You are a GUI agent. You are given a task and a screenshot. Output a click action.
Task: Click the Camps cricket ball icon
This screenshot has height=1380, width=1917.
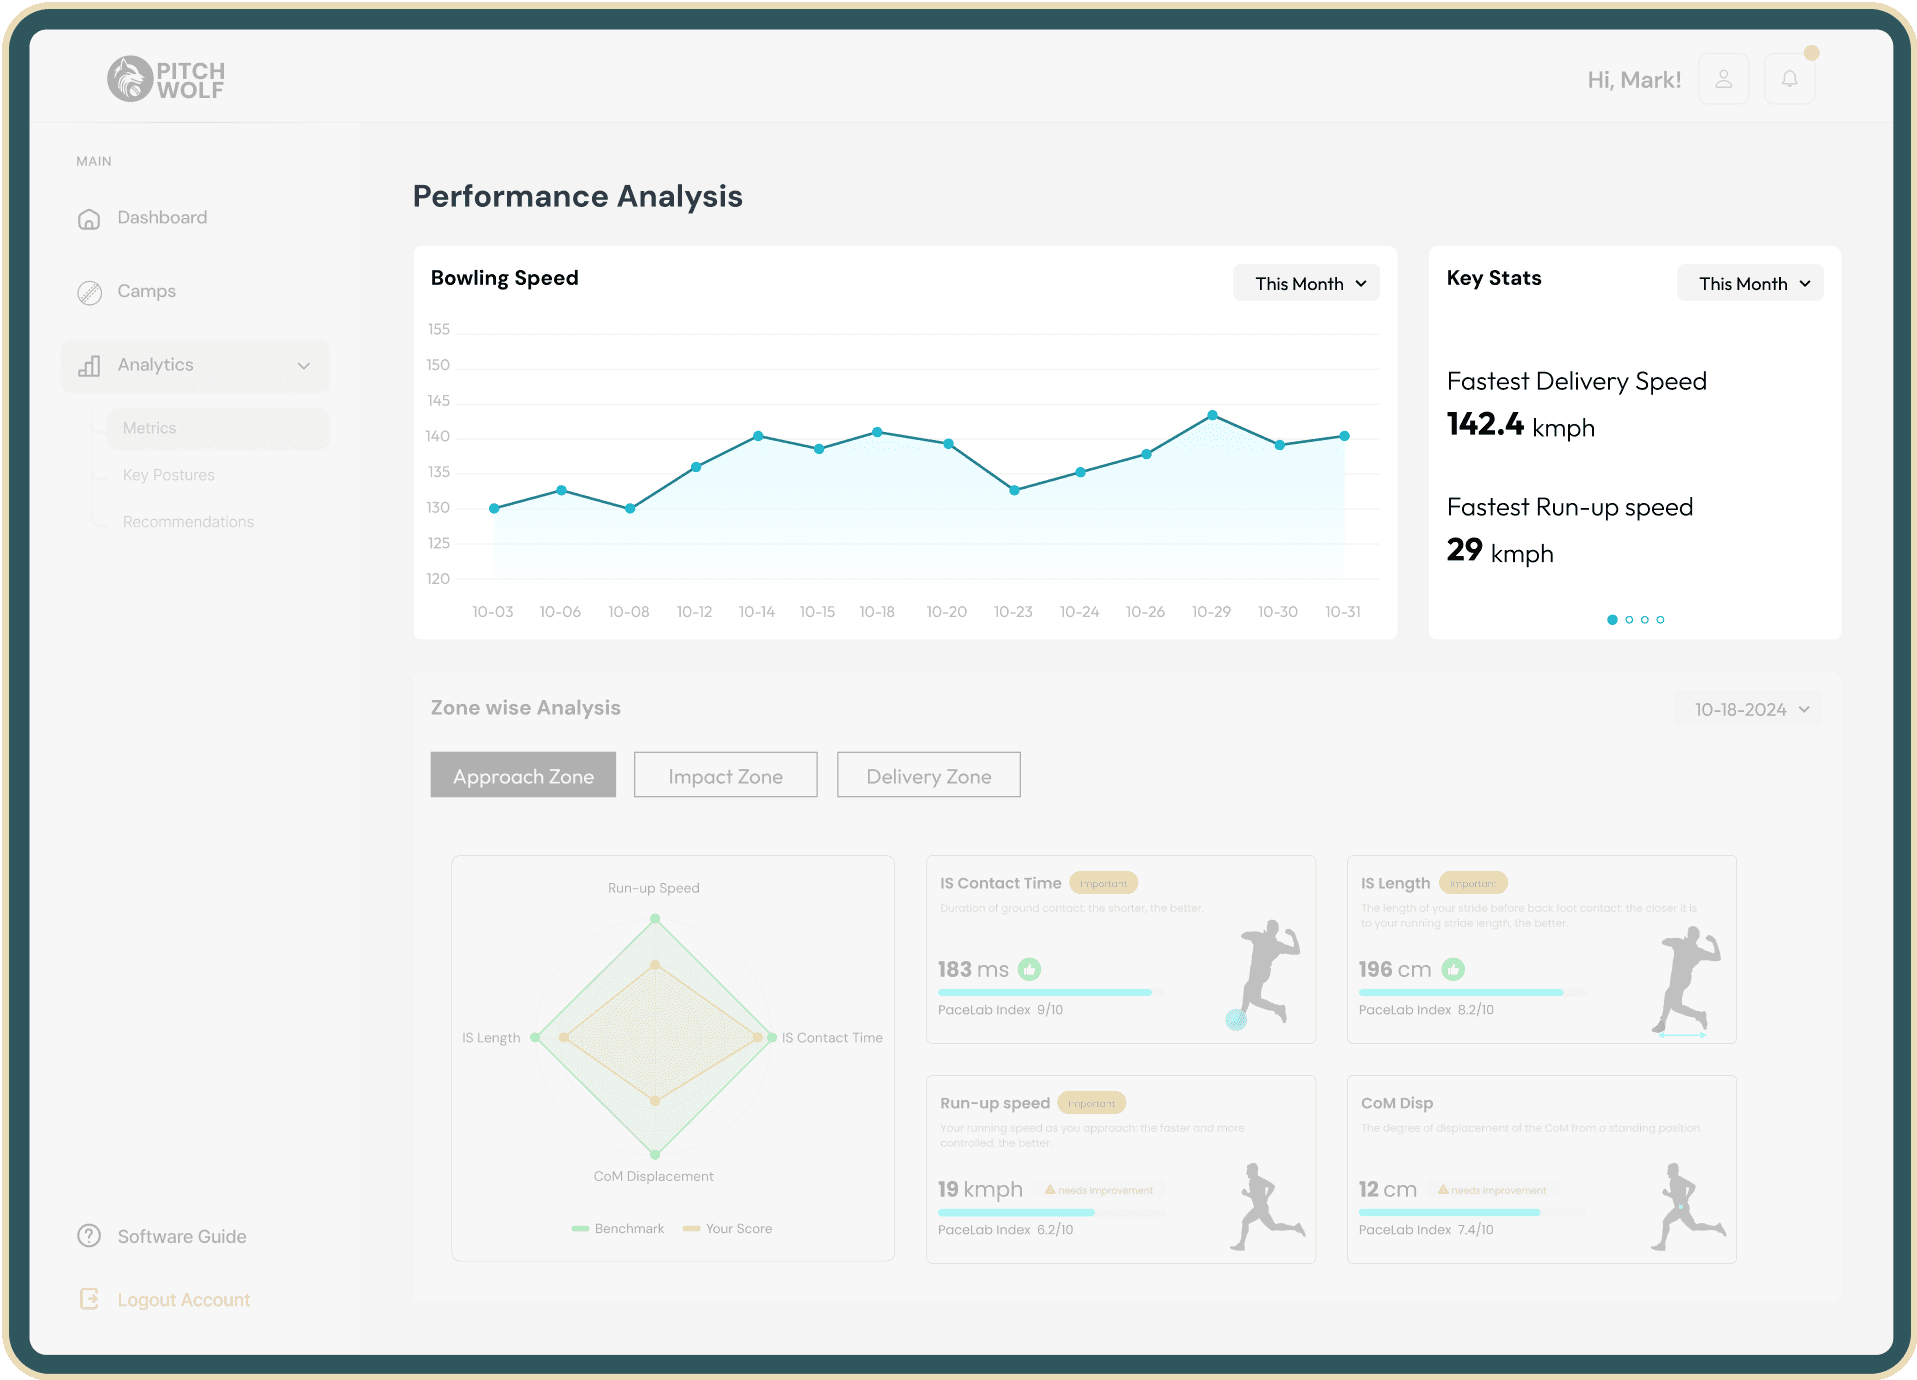[x=89, y=292]
